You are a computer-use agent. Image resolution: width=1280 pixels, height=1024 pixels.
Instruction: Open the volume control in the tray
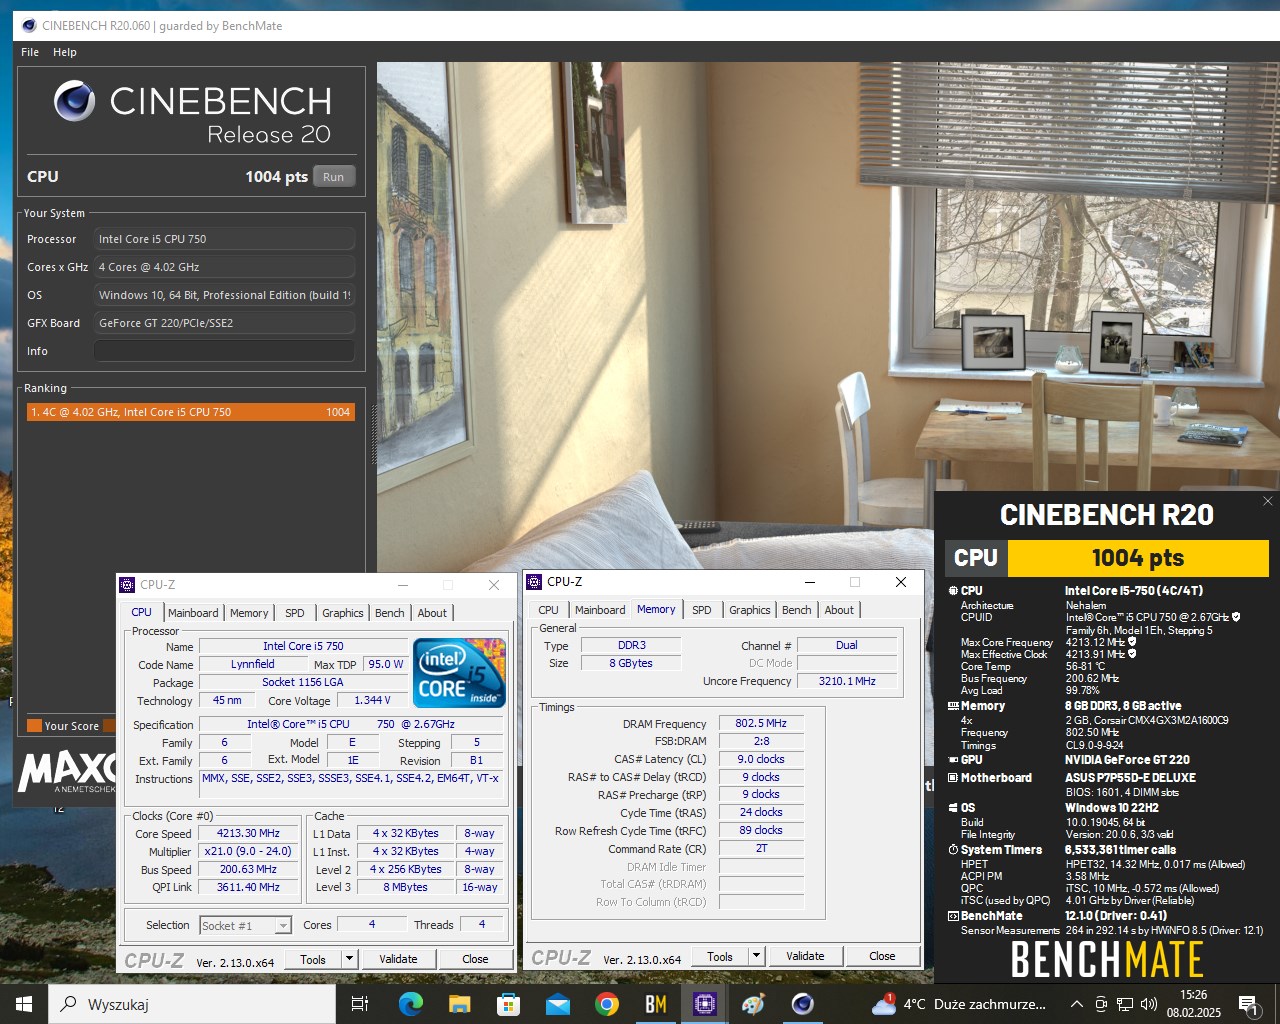tap(1148, 1004)
